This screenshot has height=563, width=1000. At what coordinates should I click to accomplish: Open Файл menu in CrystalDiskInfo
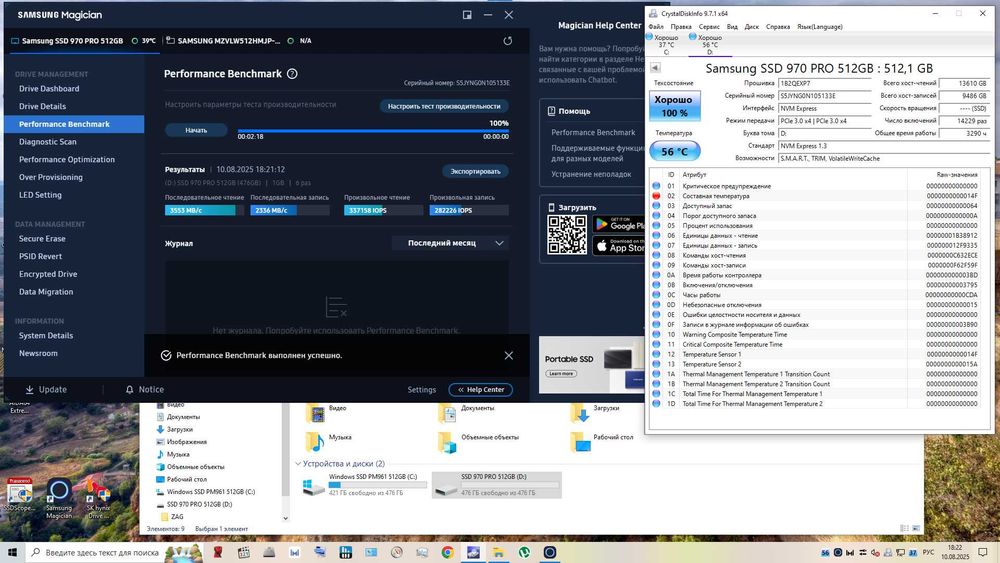pyautogui.click(x=656, y=27)
